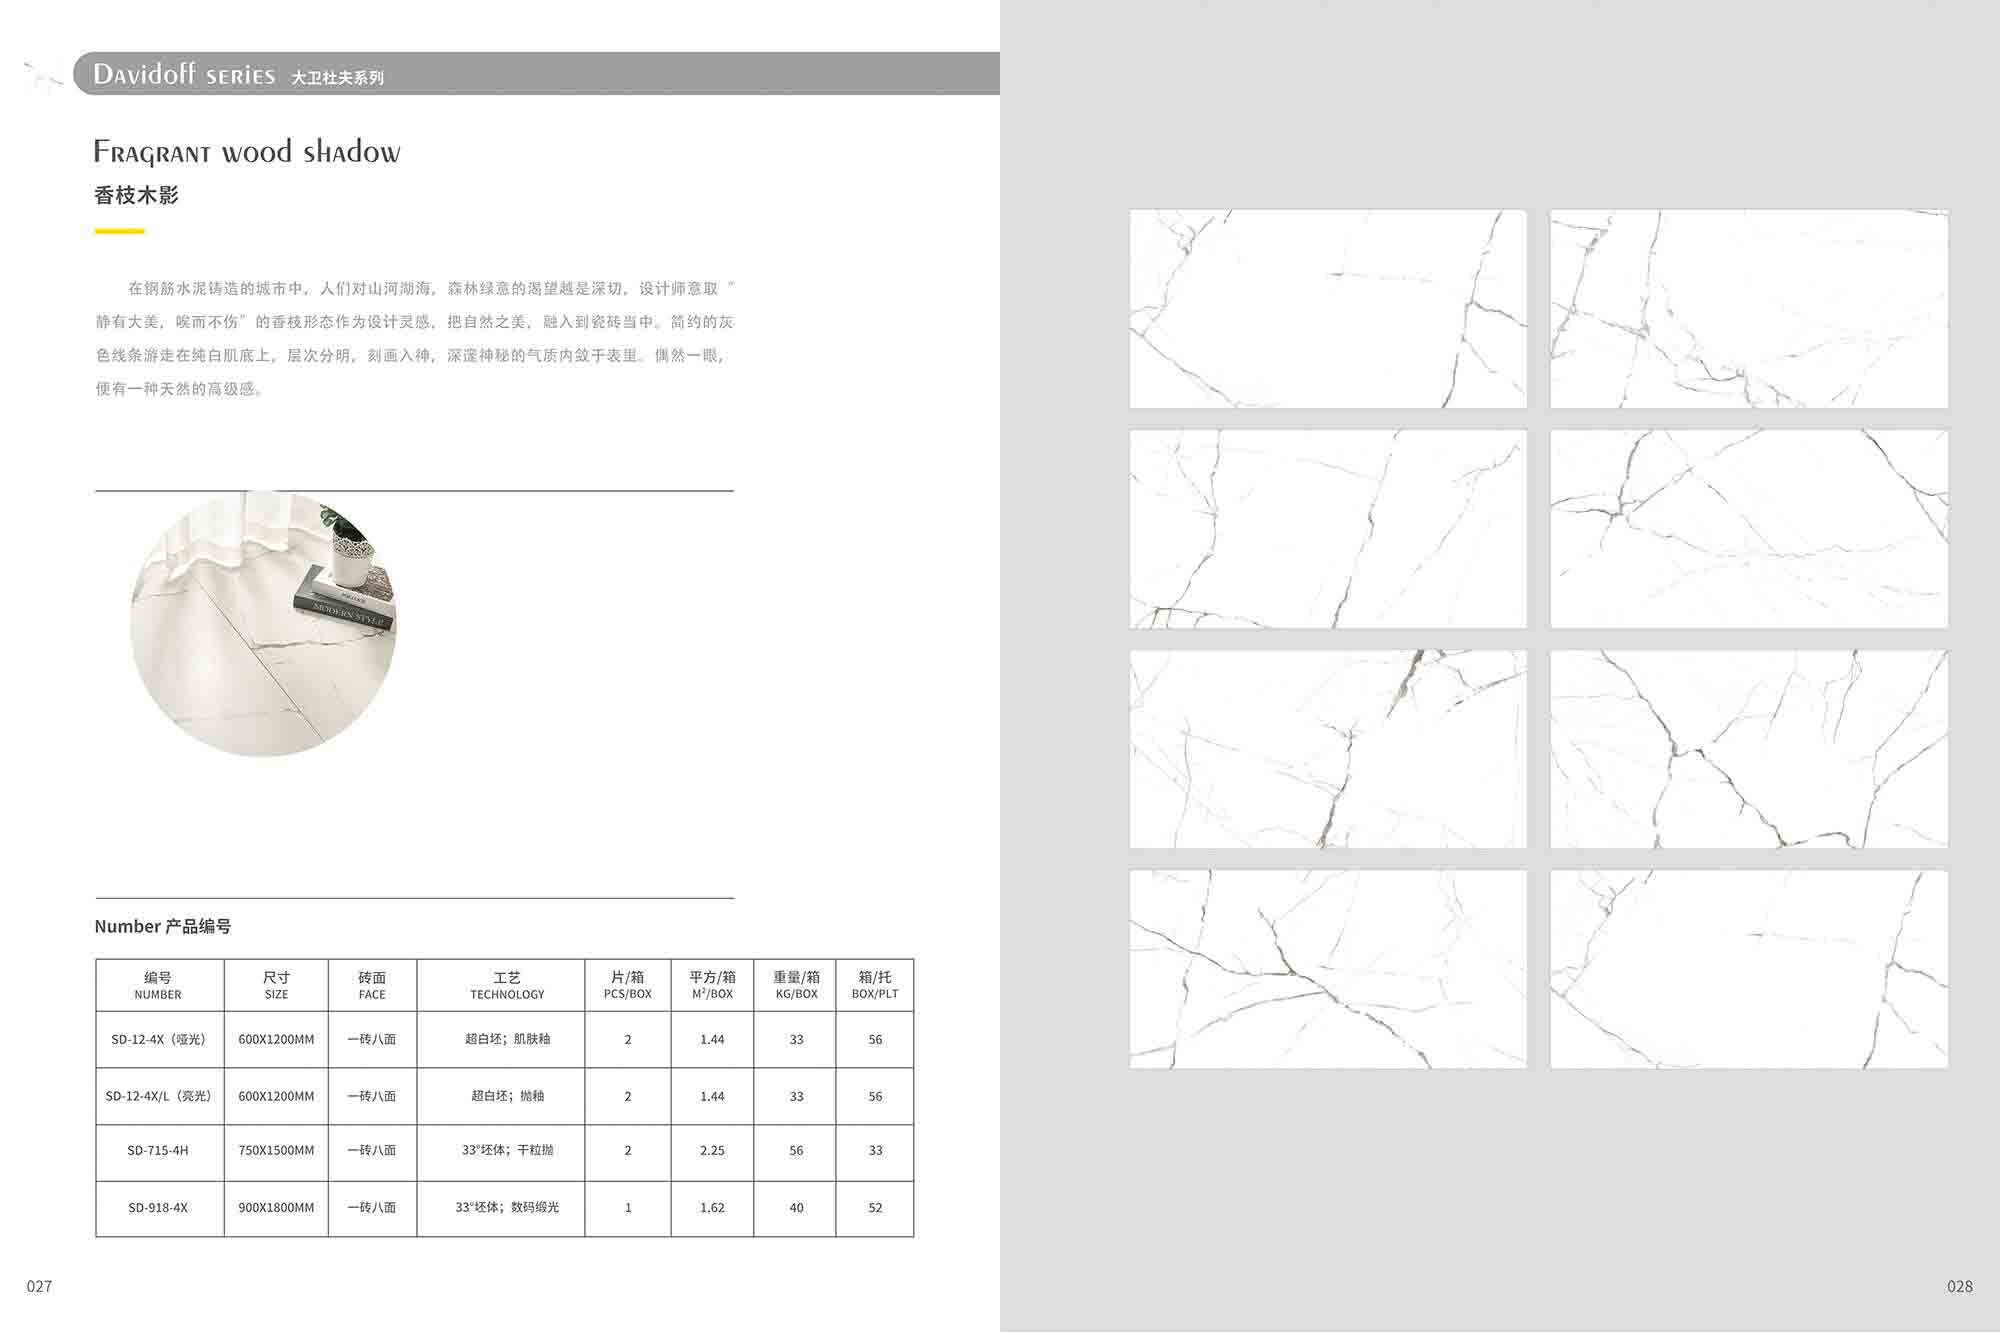Select product number "SD-12-4X (哑光)"
This screenshot has height=1332, width=2000.
coord(158,1039)
